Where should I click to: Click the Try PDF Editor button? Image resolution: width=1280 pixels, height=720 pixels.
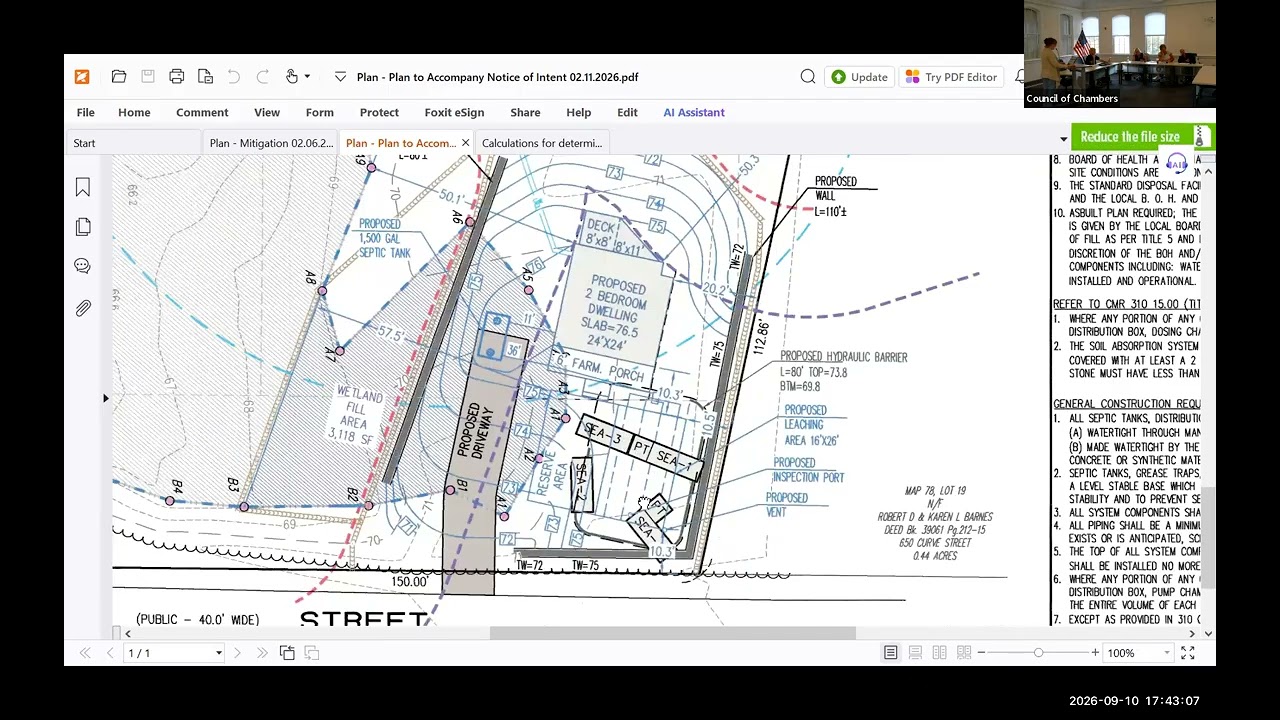[951, 77]
